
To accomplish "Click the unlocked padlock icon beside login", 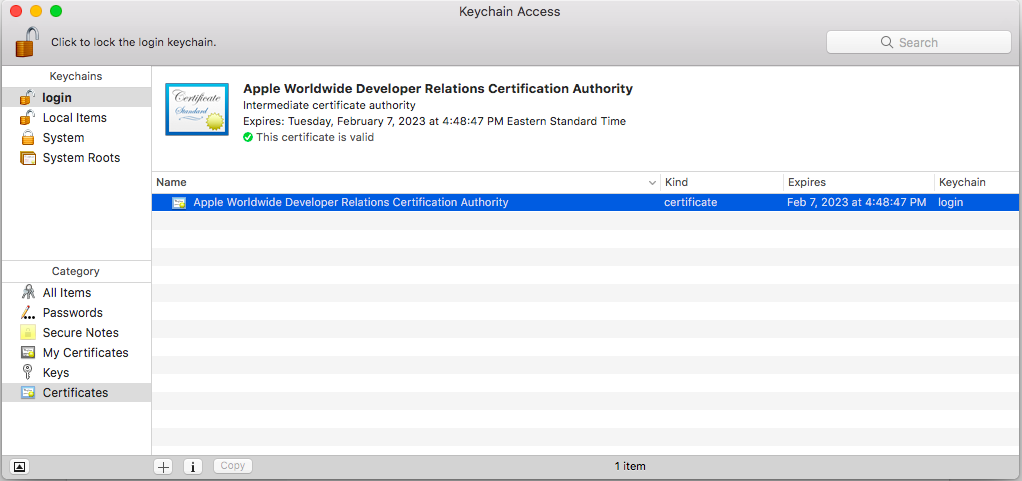I will [x=27, y=98].
